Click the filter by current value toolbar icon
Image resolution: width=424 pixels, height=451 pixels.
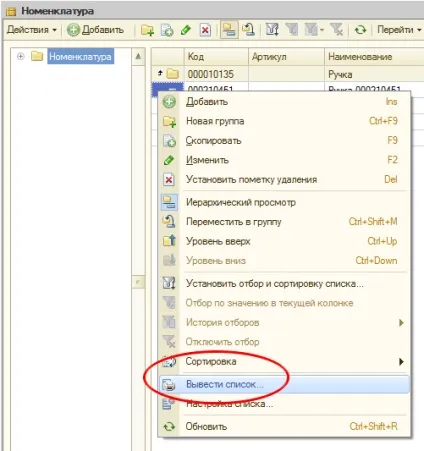(292, 30)
